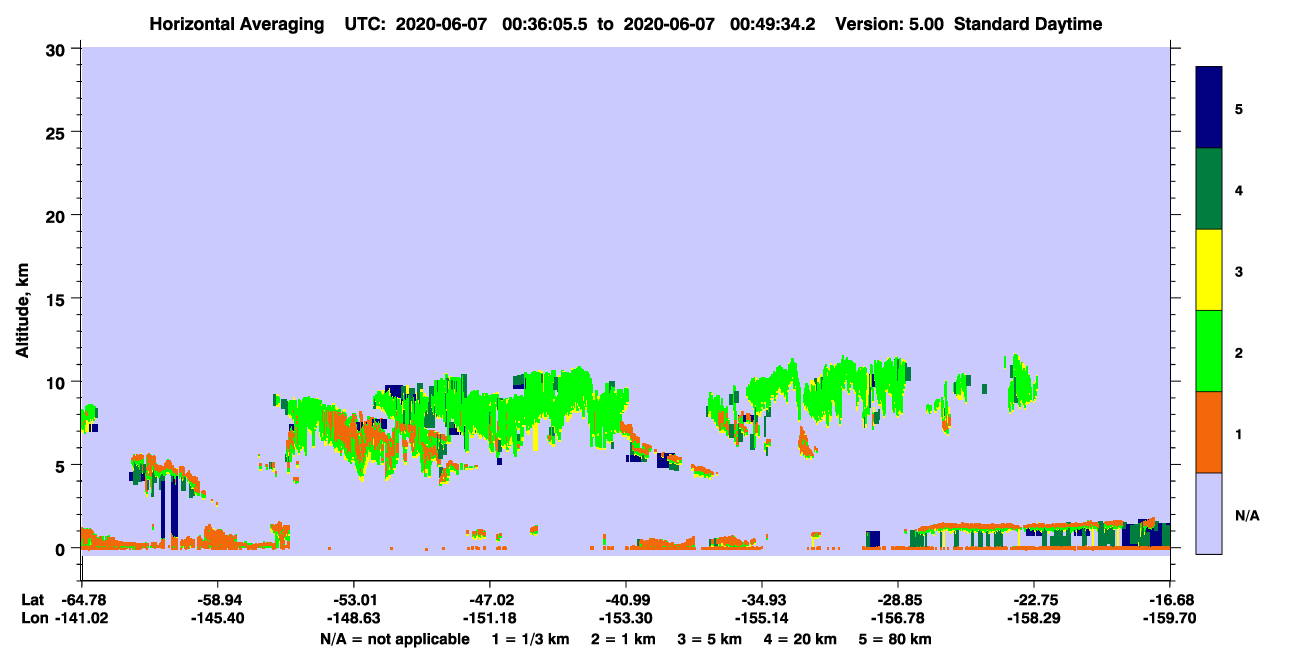Click the 'Version: 5.00' text

889,24
